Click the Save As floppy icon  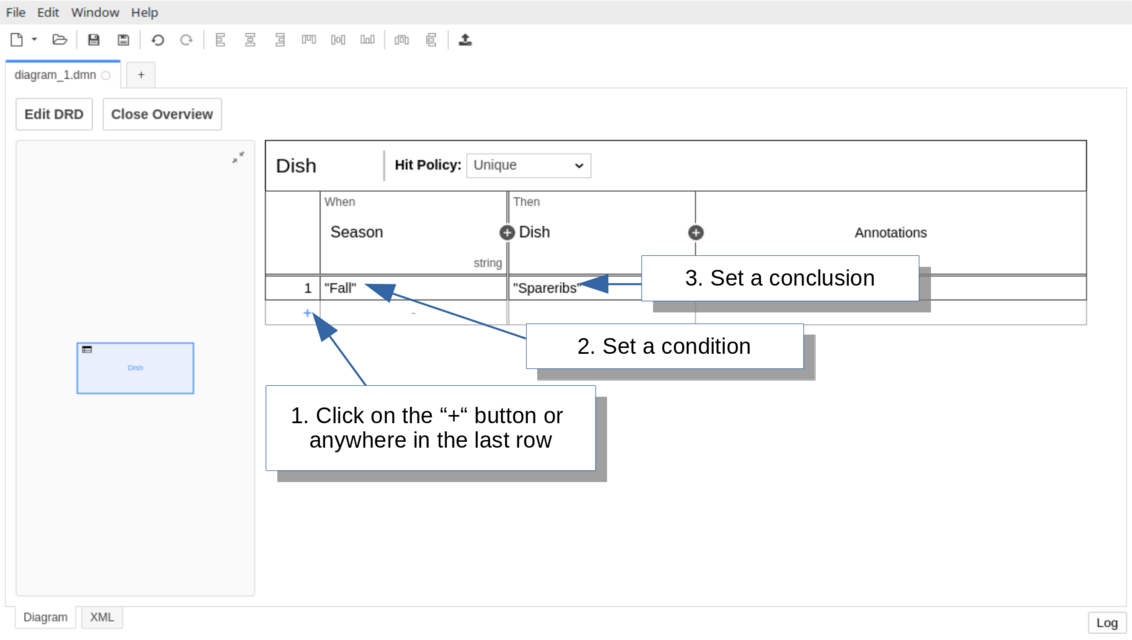point(123,40)
